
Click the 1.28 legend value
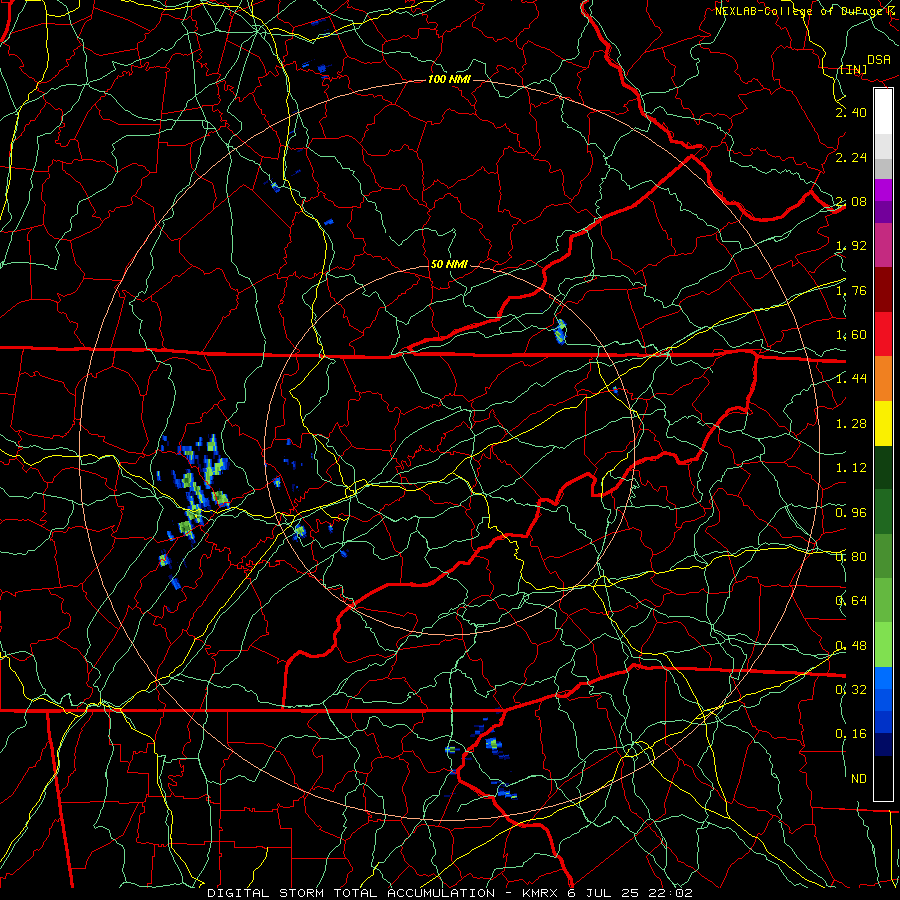tap(851, 424)
